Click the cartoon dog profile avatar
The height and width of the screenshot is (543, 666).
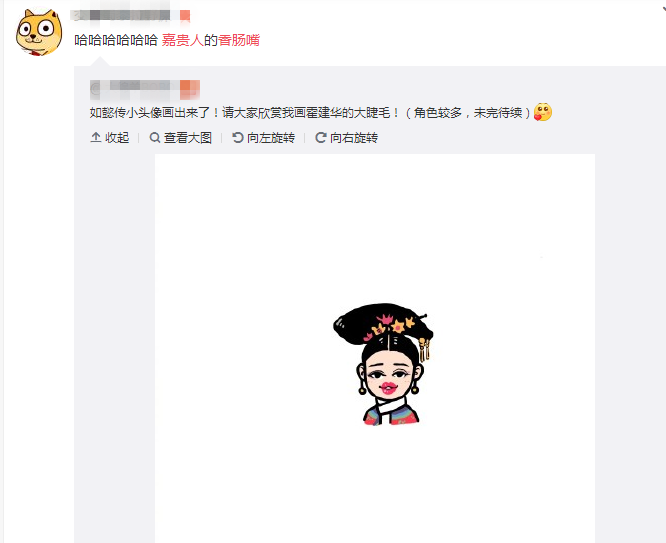(39, 32)
